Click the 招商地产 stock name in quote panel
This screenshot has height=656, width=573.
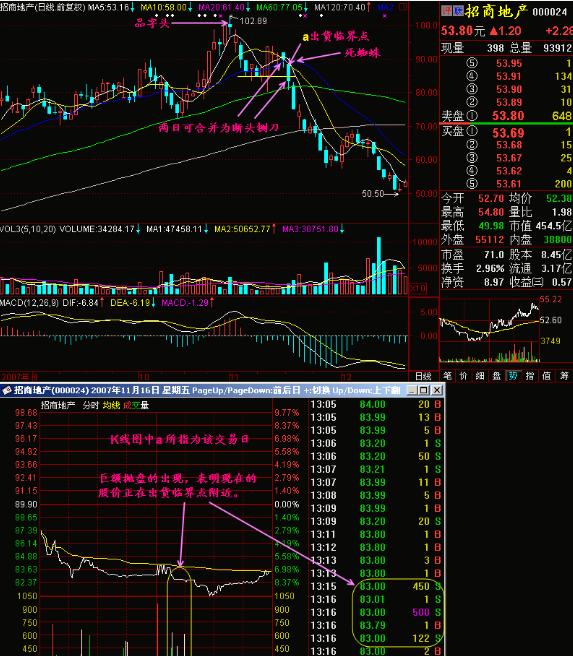coord(496,12)
